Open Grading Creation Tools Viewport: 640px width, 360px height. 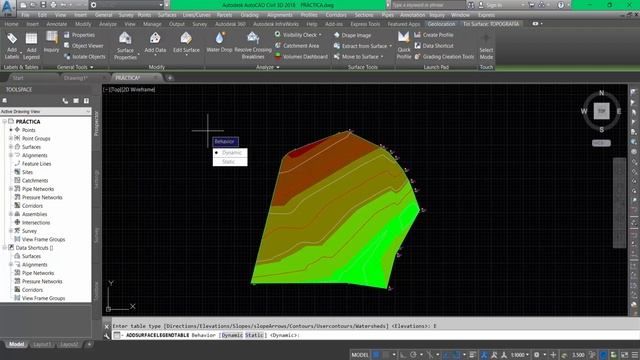pyautogui.click(x=444, y=57)
